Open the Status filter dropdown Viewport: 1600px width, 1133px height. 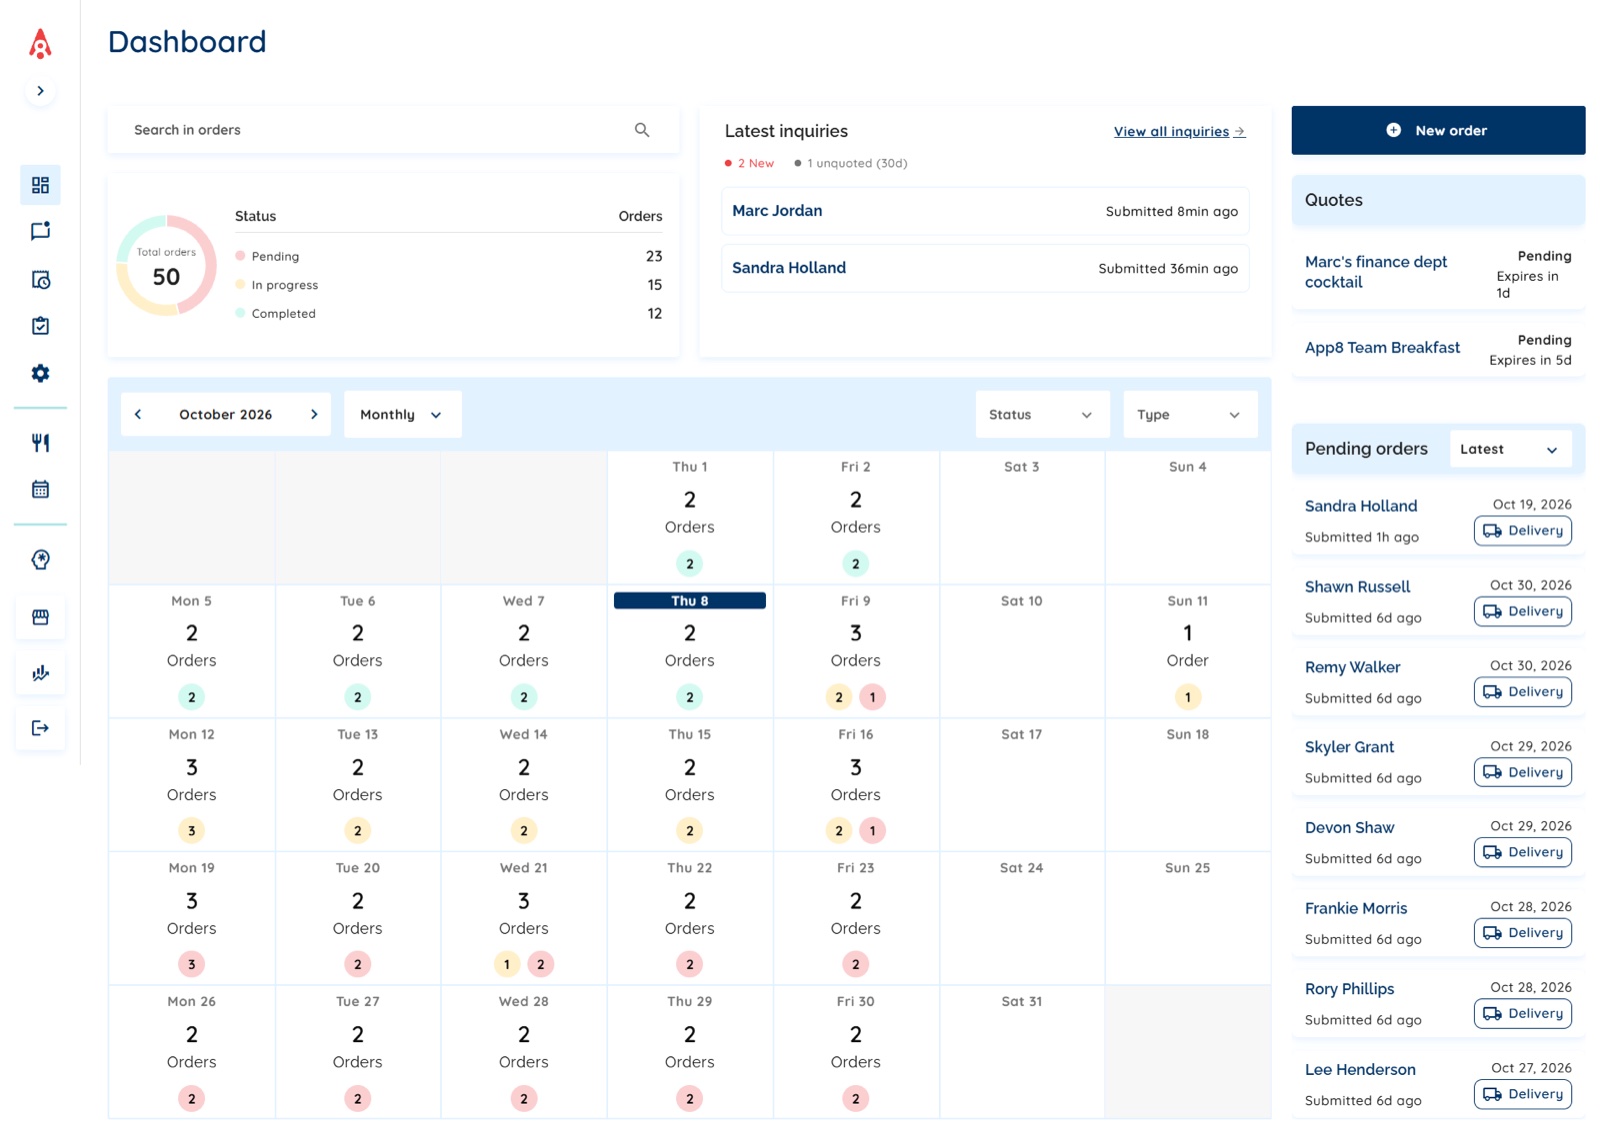(1042, 414)
